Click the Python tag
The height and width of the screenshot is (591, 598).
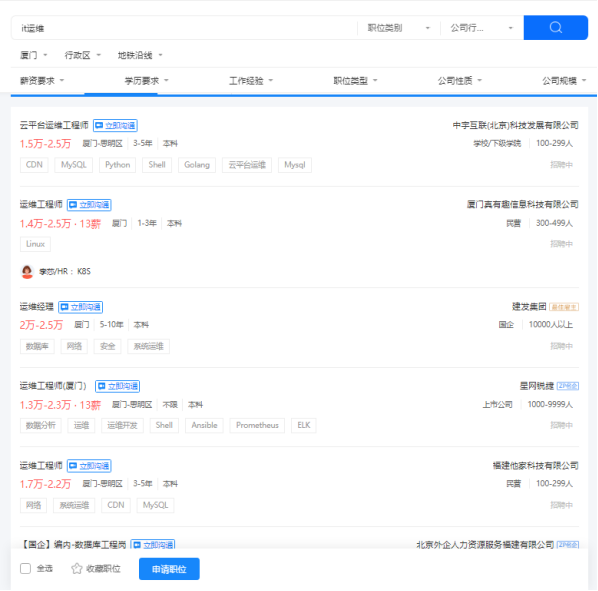(x=117, y=165)
